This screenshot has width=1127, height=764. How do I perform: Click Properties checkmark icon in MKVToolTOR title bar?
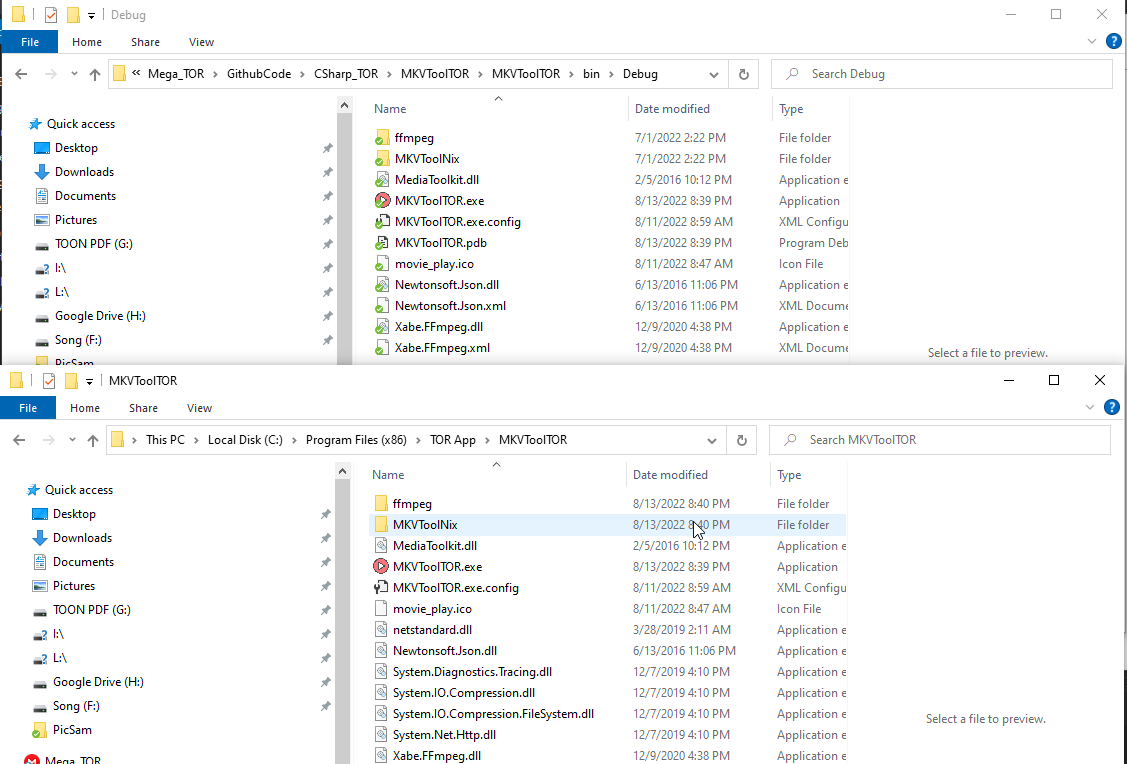[x=49, y=381]
